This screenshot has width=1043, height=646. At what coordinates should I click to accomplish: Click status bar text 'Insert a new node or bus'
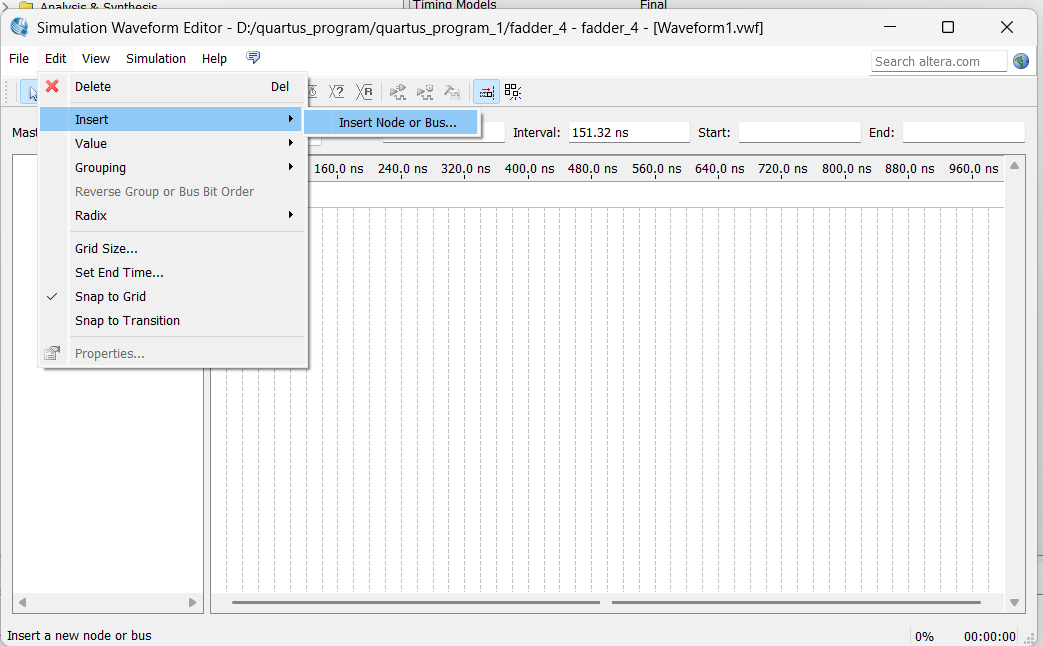pyautogui.click(x=79, y=635)
